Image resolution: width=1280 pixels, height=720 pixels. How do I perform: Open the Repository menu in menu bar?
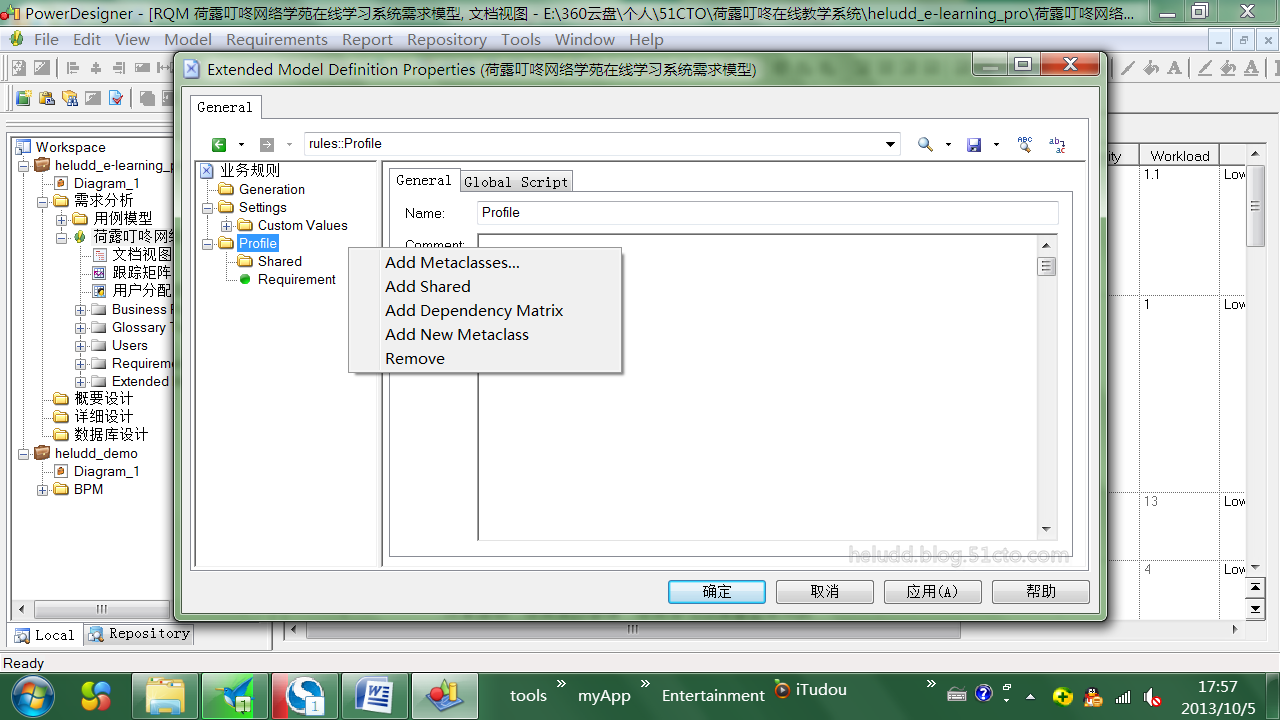click(447, 40)
